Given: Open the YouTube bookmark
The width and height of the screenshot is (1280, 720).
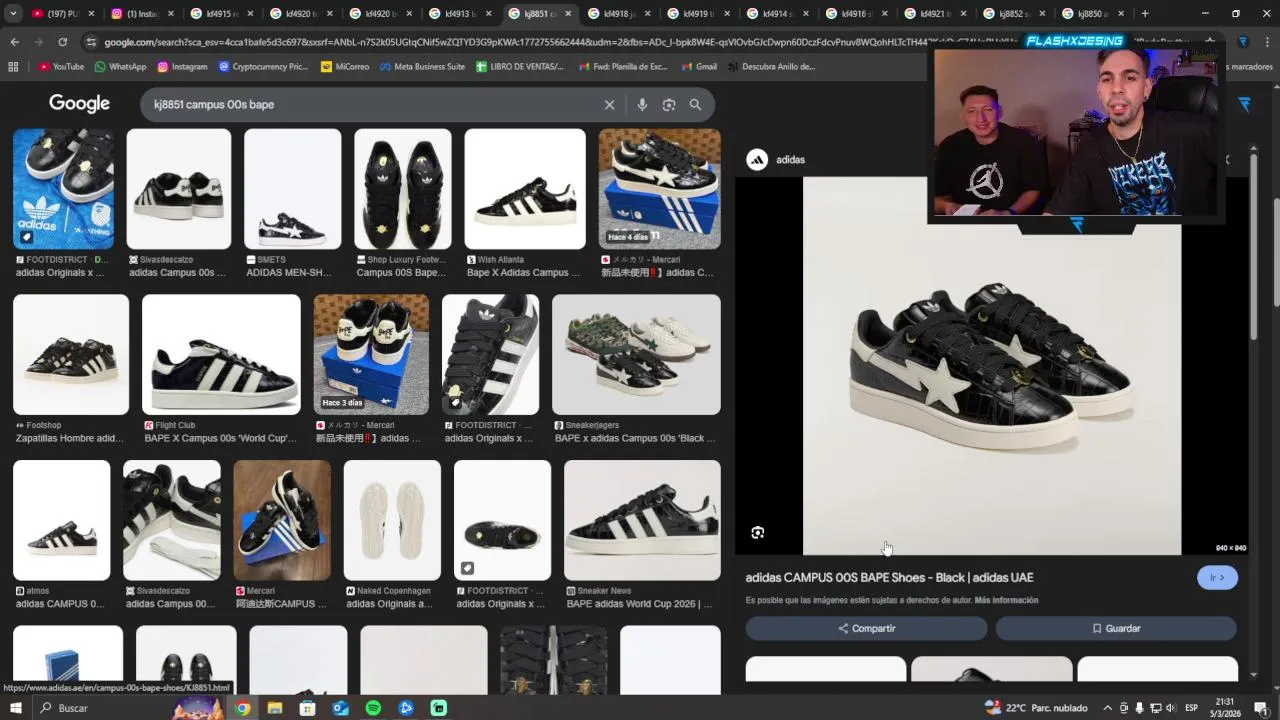Looking at the screenshot, I should (x=61, y=67).
